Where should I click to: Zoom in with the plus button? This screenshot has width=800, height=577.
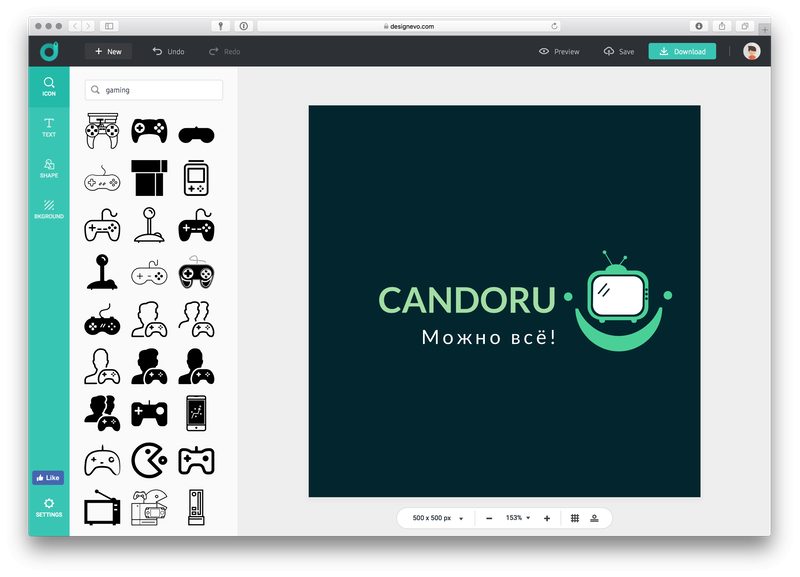(x=547, y=518)
